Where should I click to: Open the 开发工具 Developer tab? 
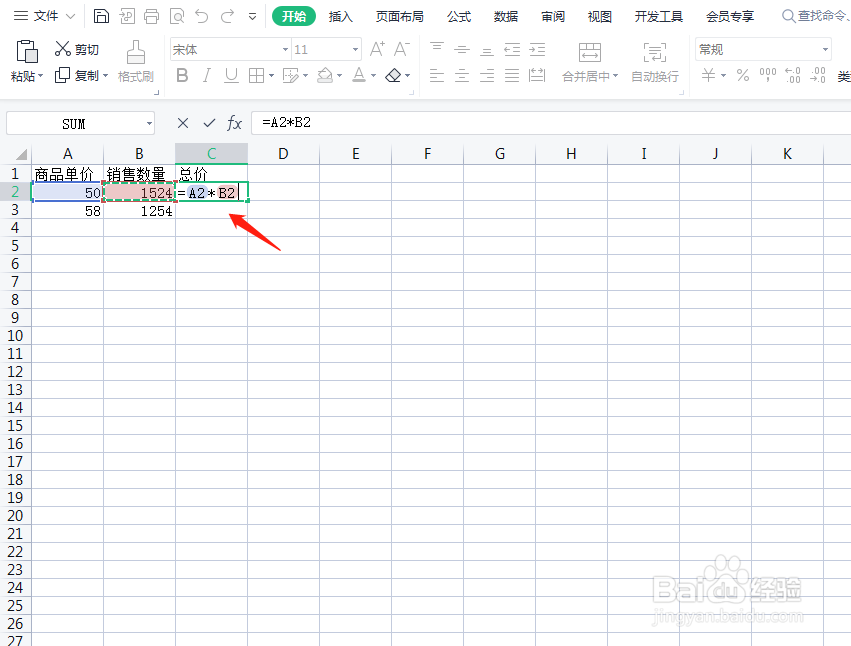(x=659, y=17)
